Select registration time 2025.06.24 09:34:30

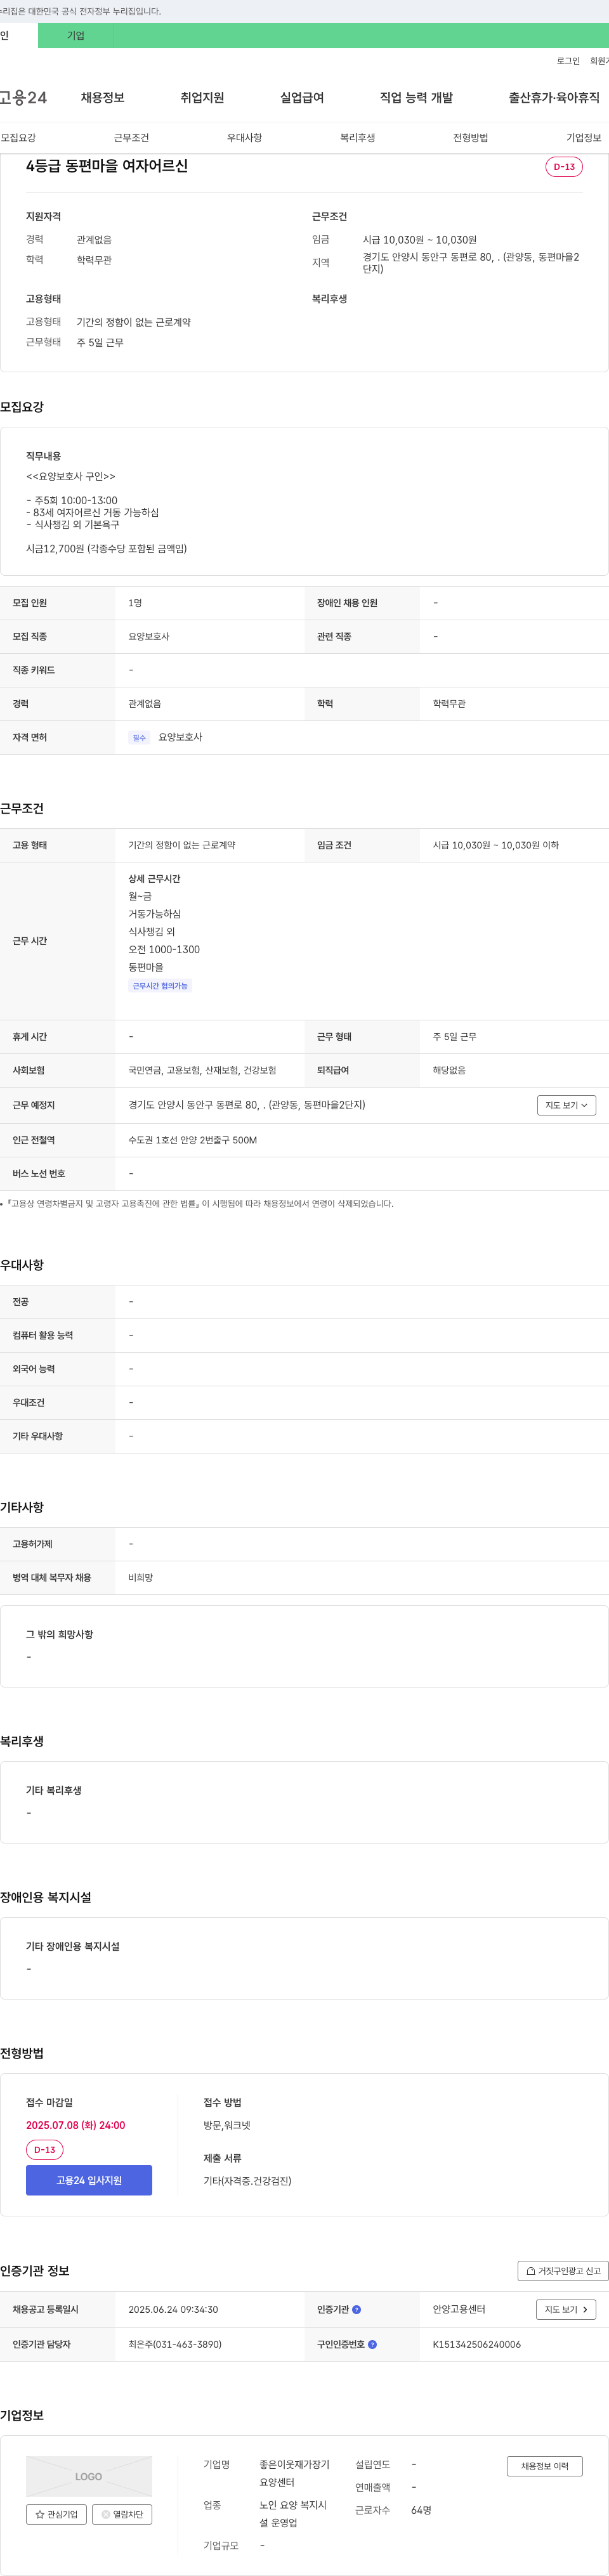tap(173, 2309)
